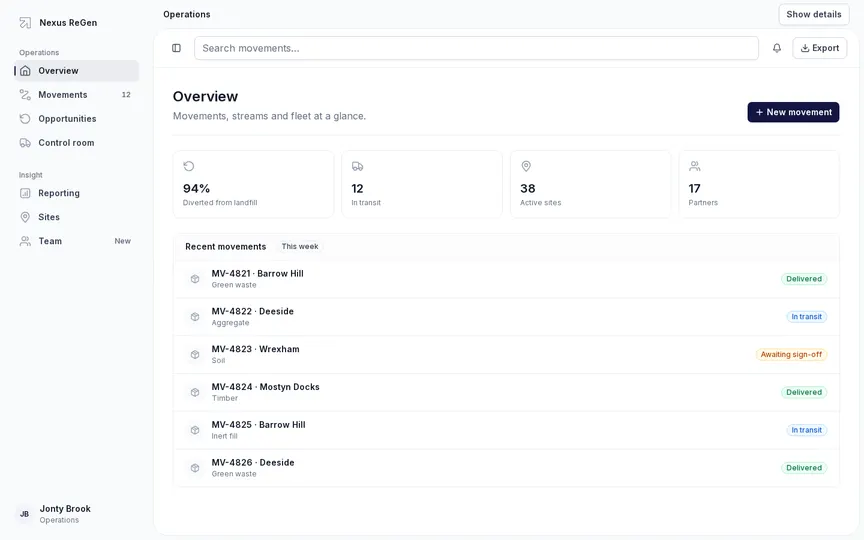Click the truck icon on In transit card
Screen dimensions: 864x540
pos(358,166)
